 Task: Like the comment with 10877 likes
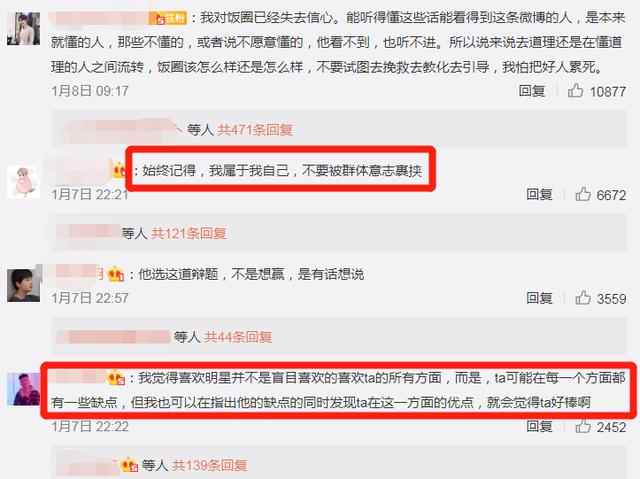[576, 90]
